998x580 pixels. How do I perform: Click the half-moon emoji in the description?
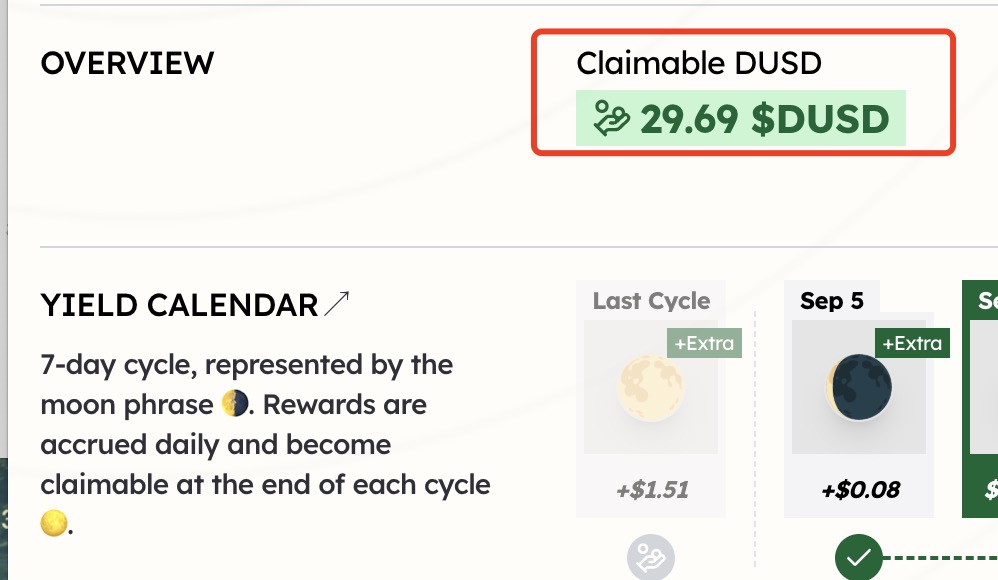pos(234,404)
